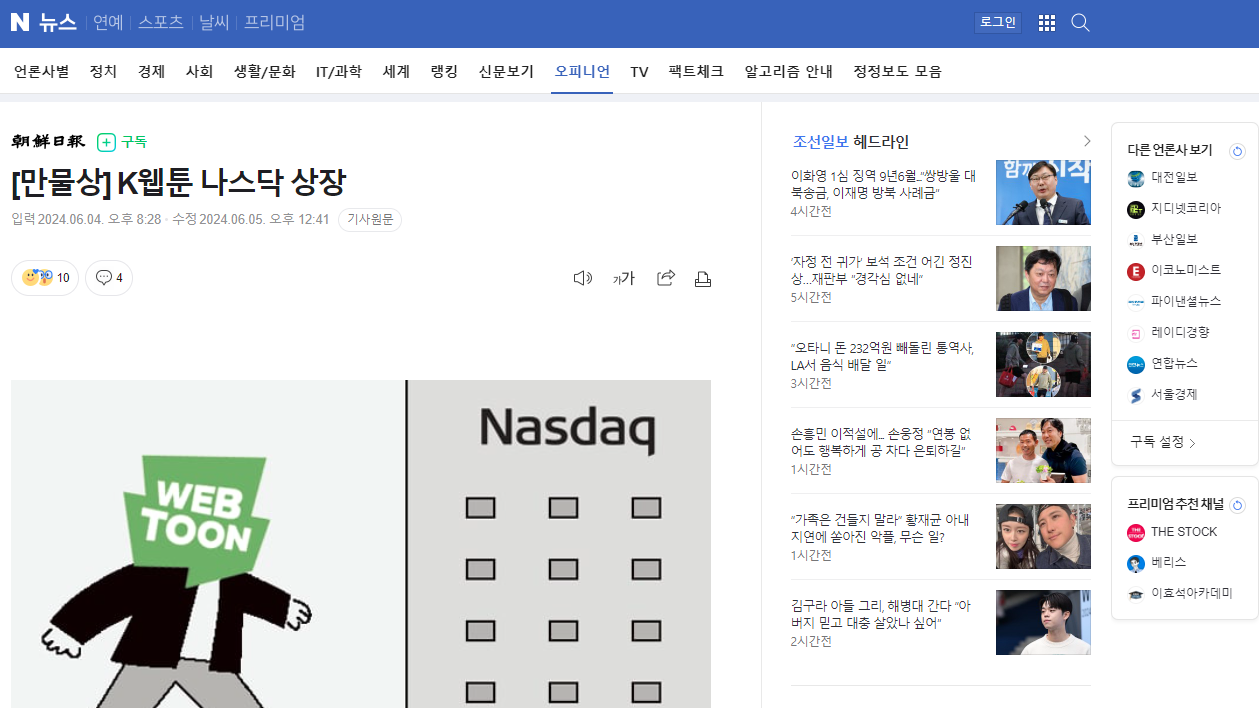Click the 지디넷코리아 icon
Image resolution: width=1259 pixels, height=708 pixels.
(1136, 210)
